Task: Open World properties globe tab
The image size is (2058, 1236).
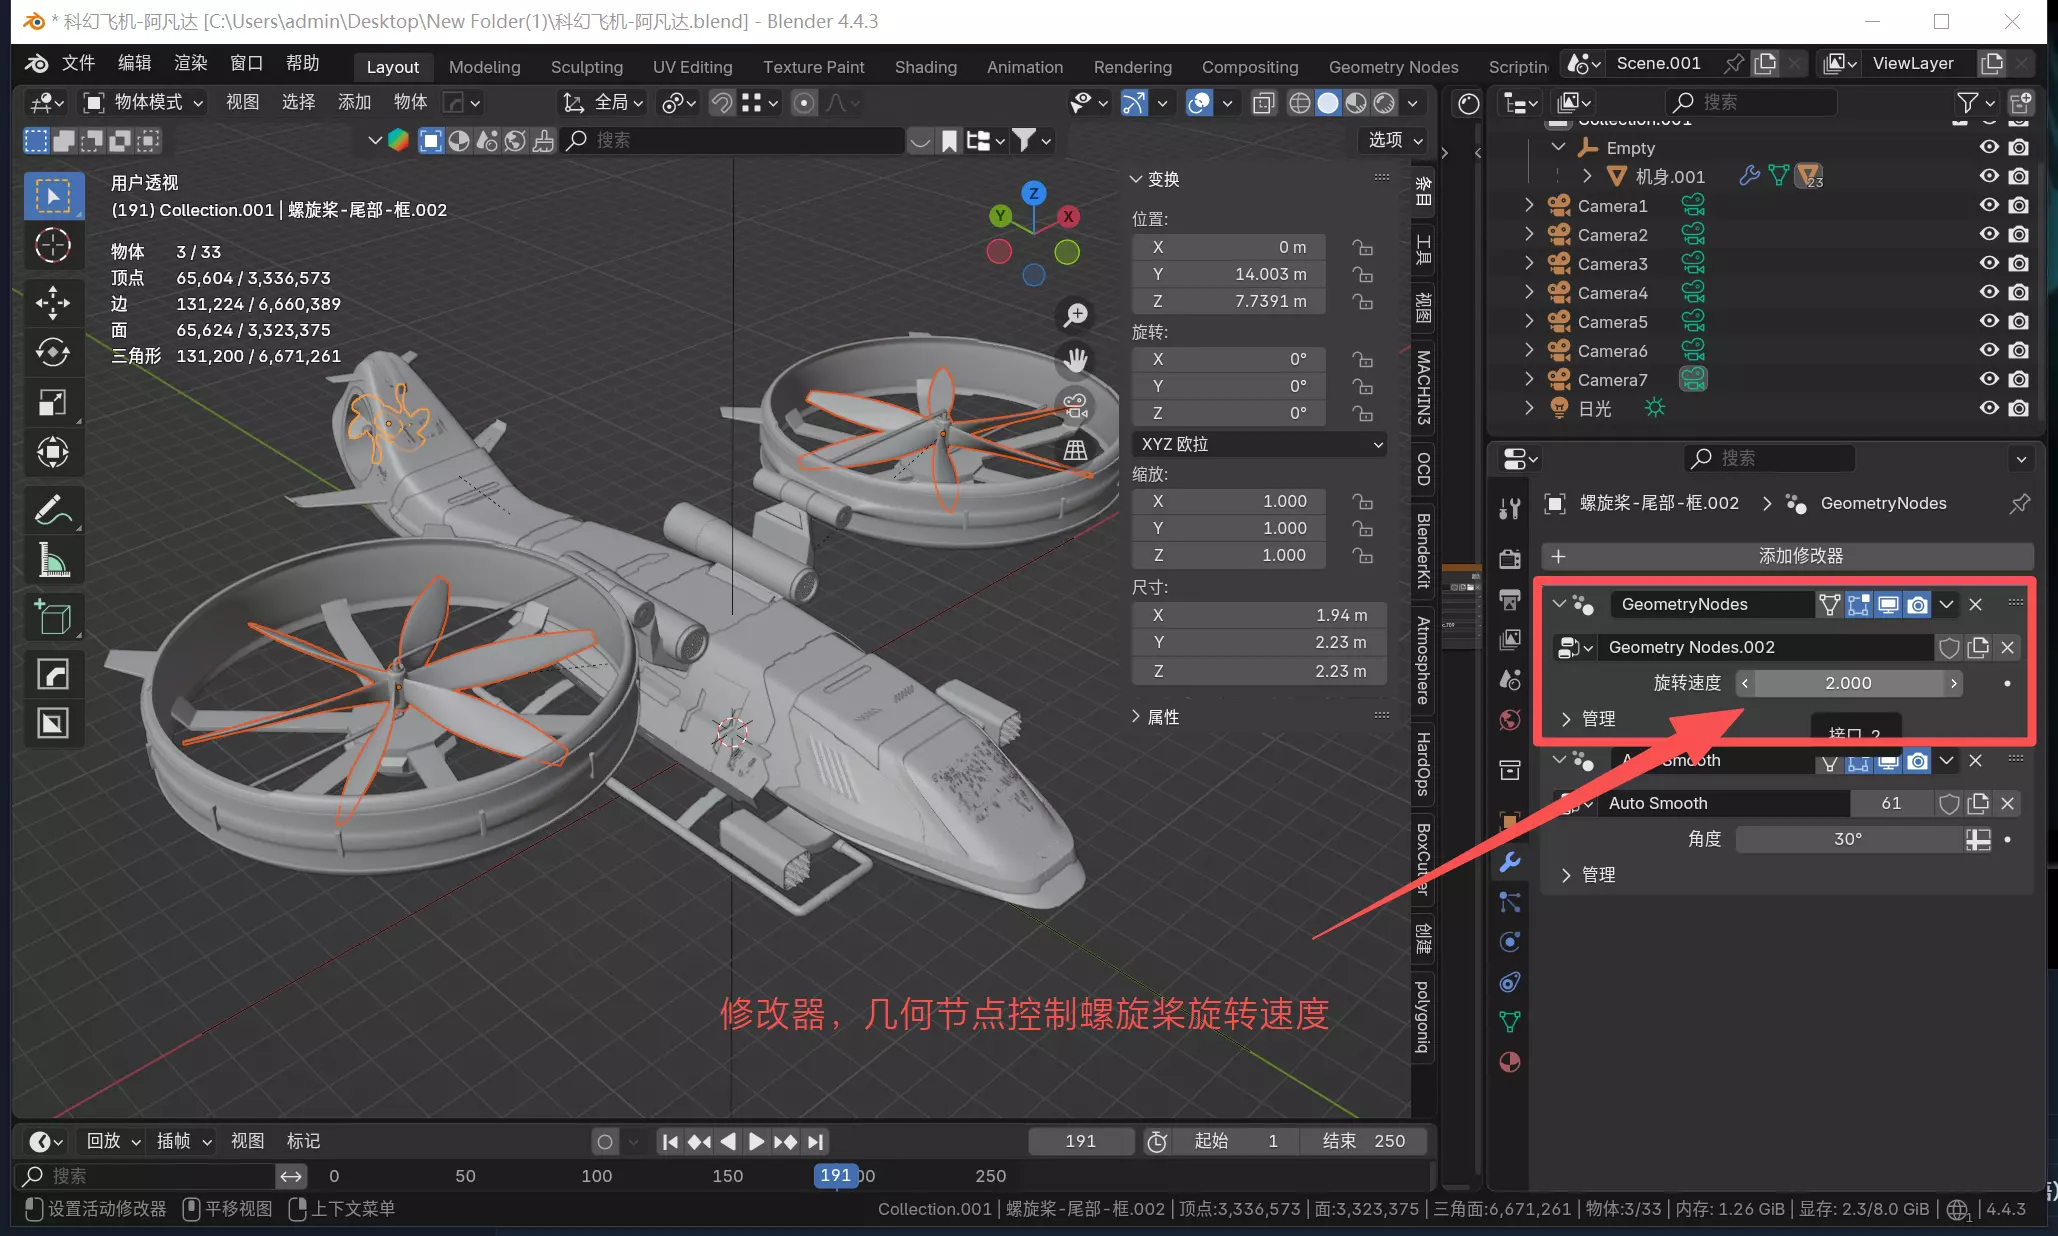Action: click(1510, 720)
